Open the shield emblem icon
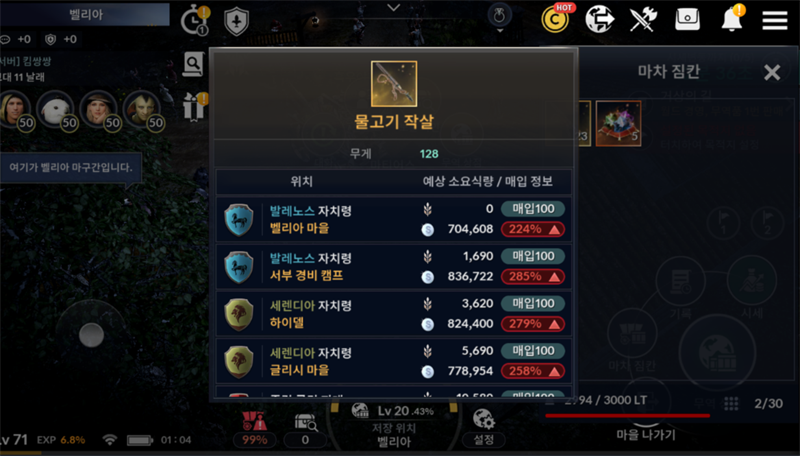 pos(236,21)
